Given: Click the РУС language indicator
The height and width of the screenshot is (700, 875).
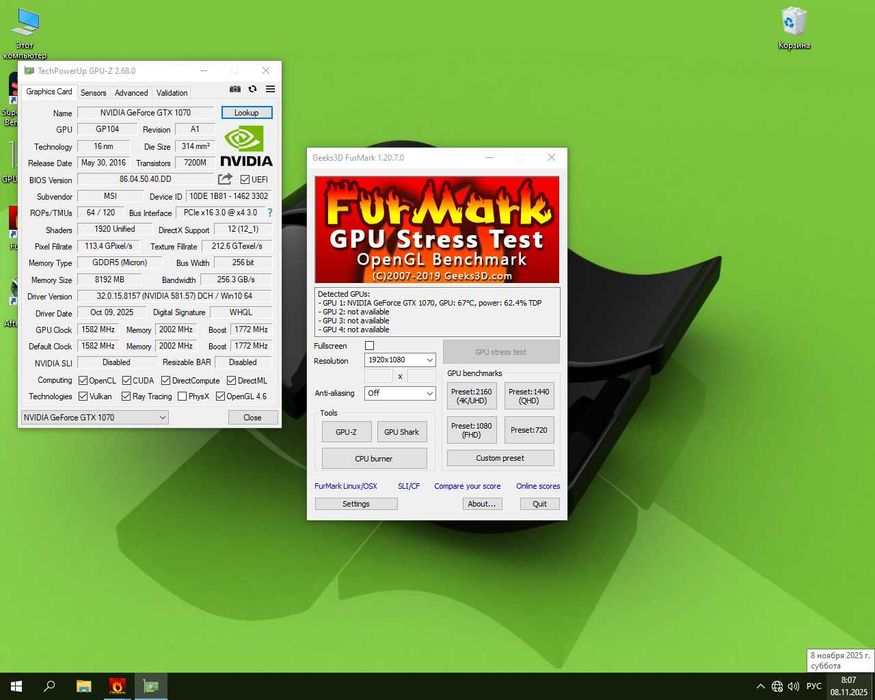Looking at the screenshot, I should click(x=814, y=686).
